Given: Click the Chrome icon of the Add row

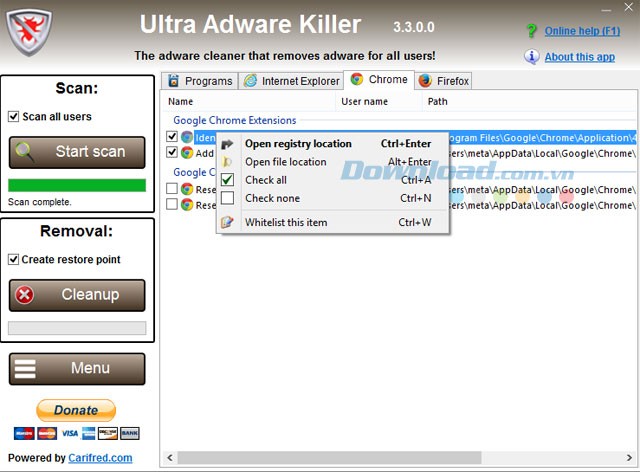Looking at the screenshot, I should click(x=187, y=153).
